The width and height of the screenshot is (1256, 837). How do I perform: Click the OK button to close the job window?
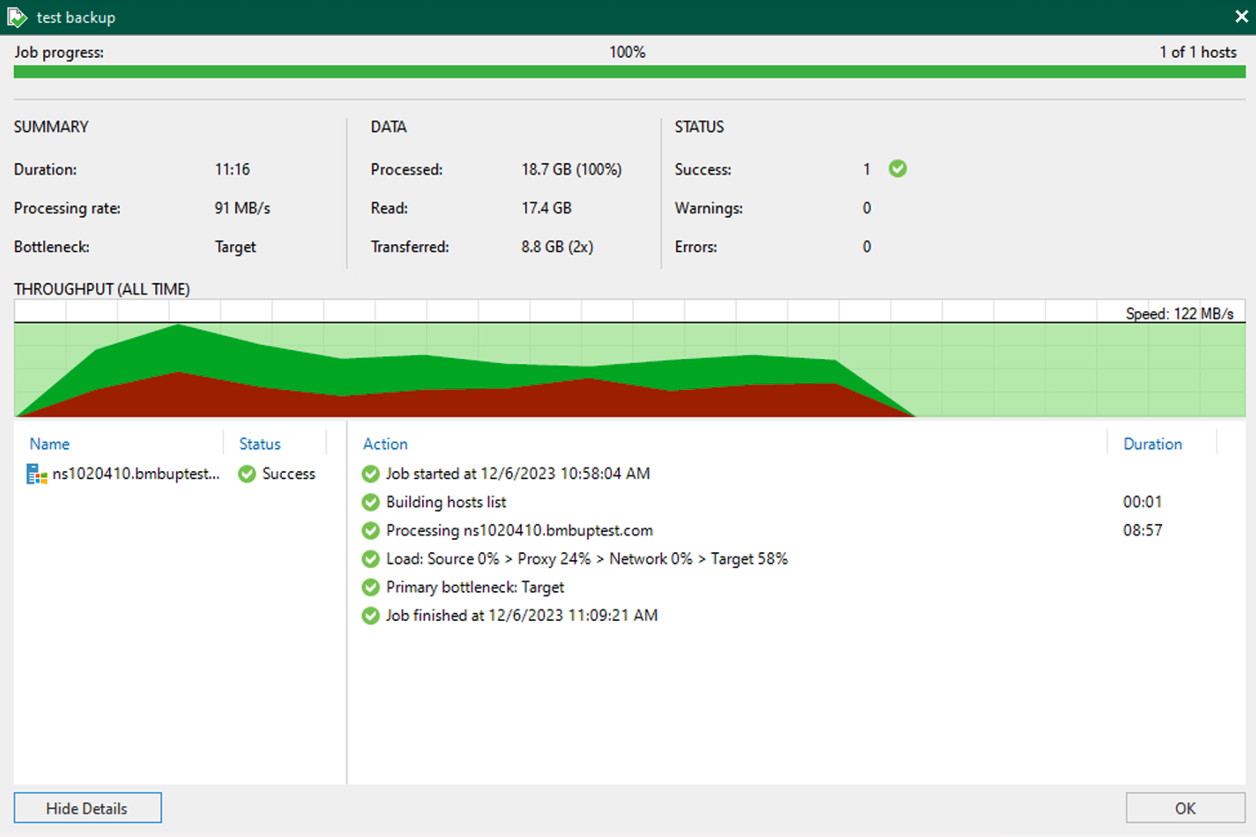coord(1185,808)
